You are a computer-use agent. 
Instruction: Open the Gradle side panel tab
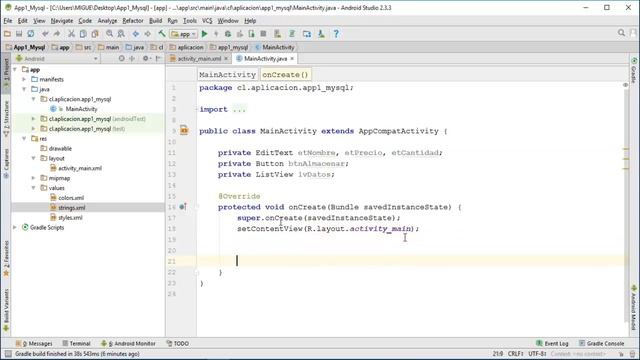pos(634,70)
